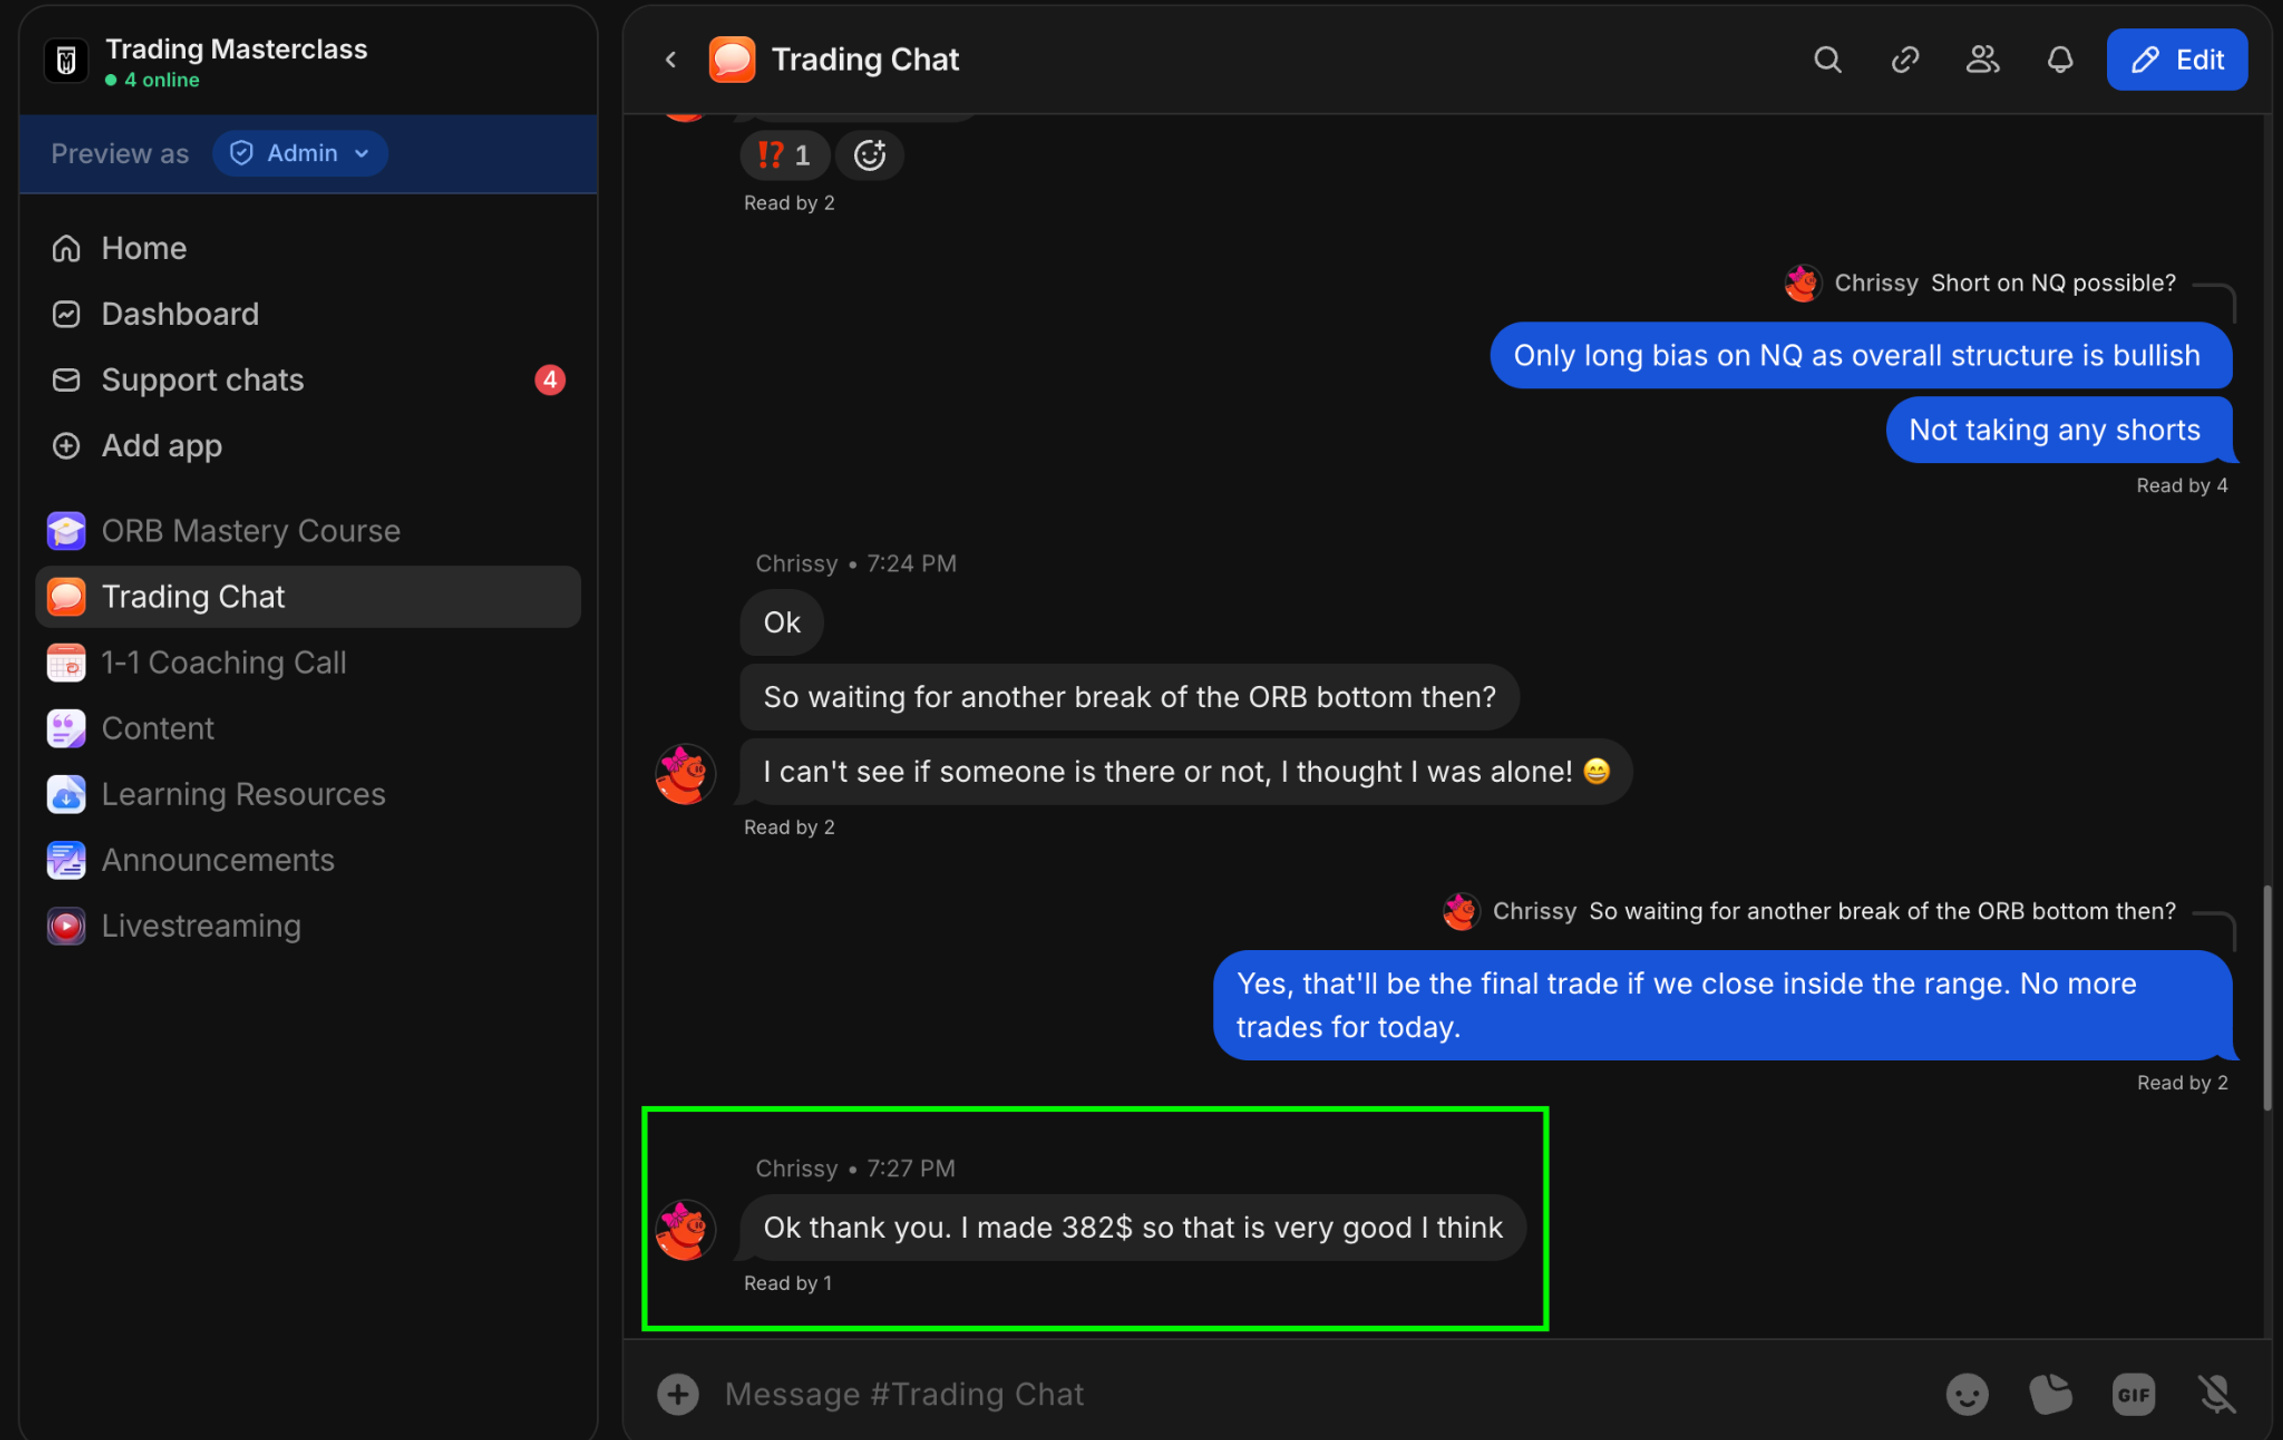
Task: Focus the Message #Trading Chat input
Action: tap(1319, 1394)
